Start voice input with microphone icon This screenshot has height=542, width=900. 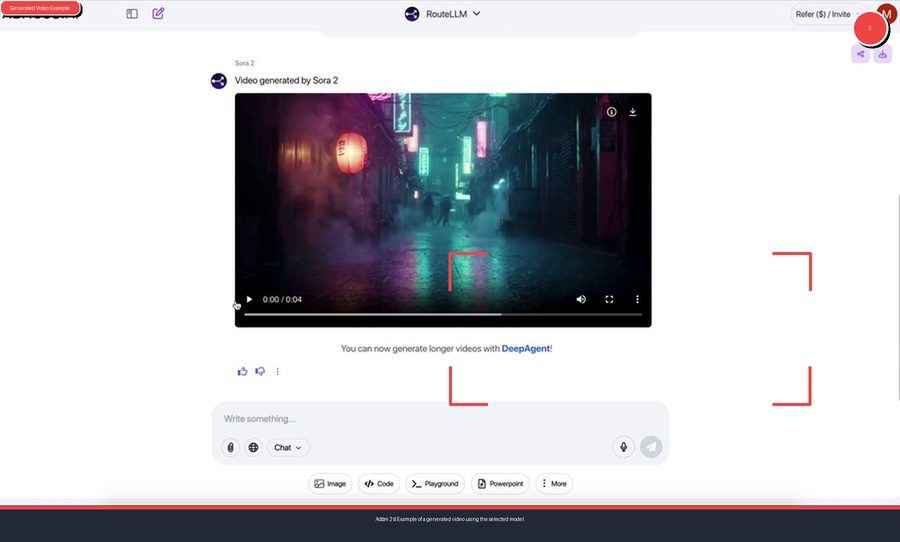(624, 447)
